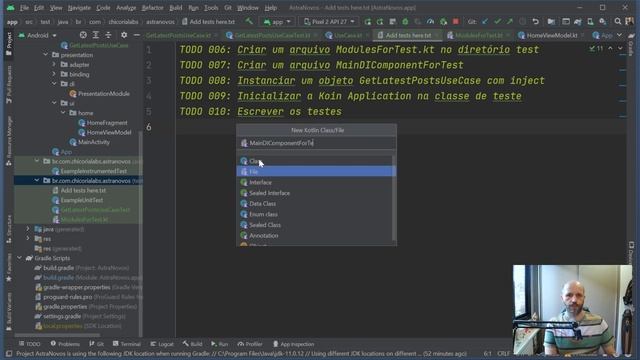Open the app run configuration dropdown
The image size is (640, 360).
coord(277,22)
